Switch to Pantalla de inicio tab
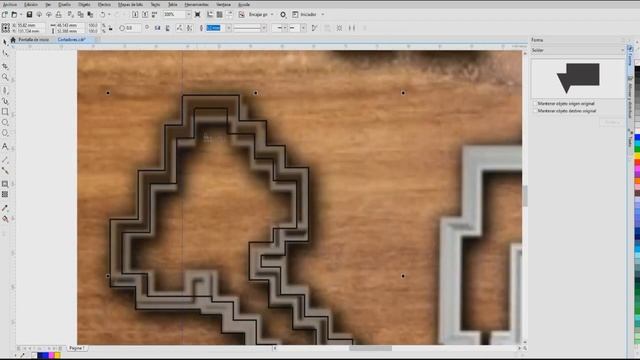Image resolution: width=640 pixels, height=360 pixels. pyautogui.click(x=33, y=40)
